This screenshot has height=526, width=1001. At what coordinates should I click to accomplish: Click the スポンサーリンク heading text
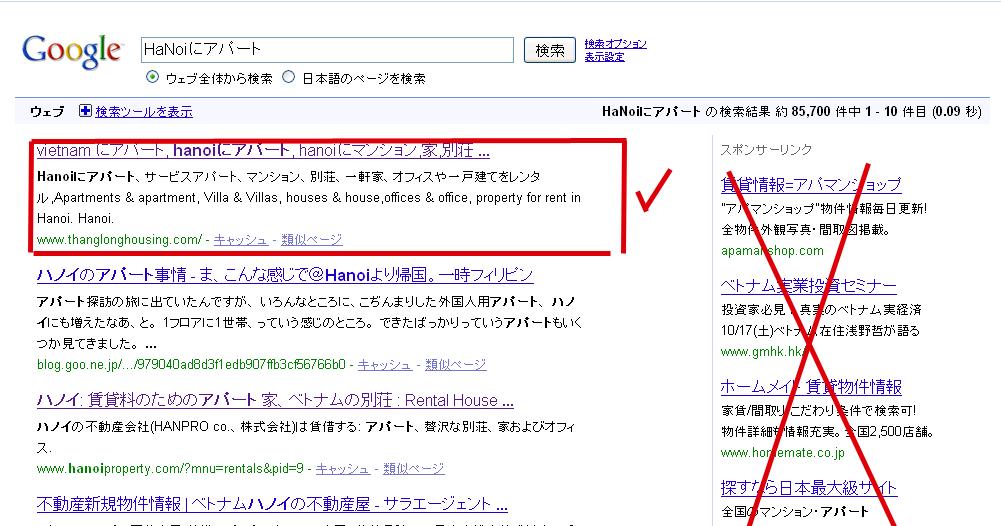point(766,149)
